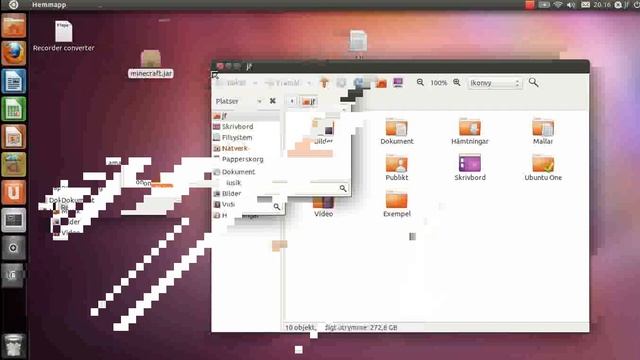
Task: Click the path bar left scroll arrow
Action: [x=292, y=101]
